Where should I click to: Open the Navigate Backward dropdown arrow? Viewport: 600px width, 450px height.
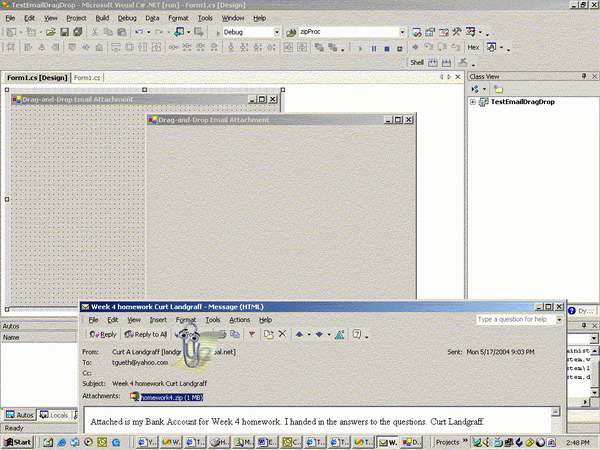tap(188, 33)
